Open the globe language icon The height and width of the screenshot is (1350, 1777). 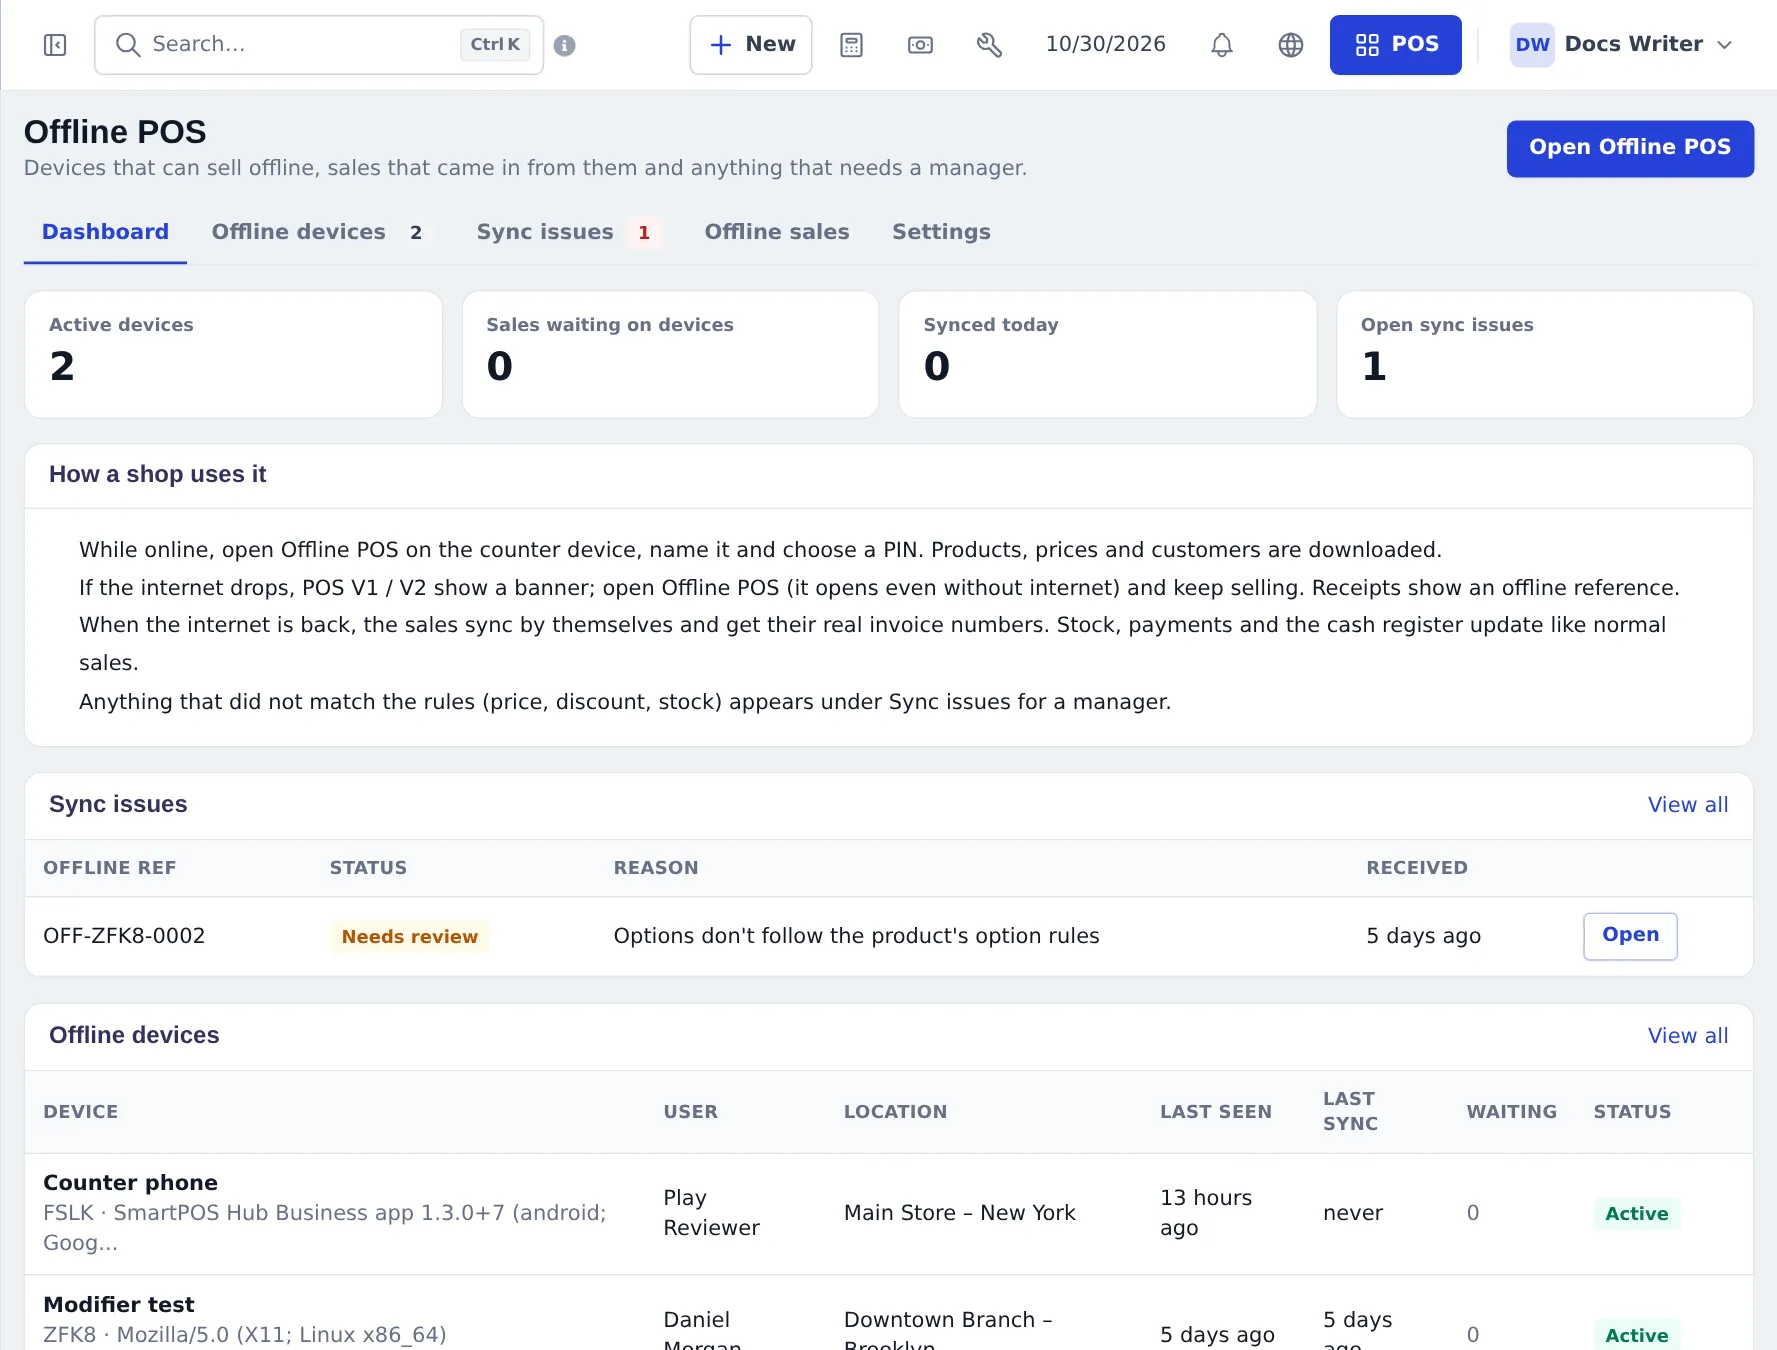pyautogui.click(x=1290, y=45)
